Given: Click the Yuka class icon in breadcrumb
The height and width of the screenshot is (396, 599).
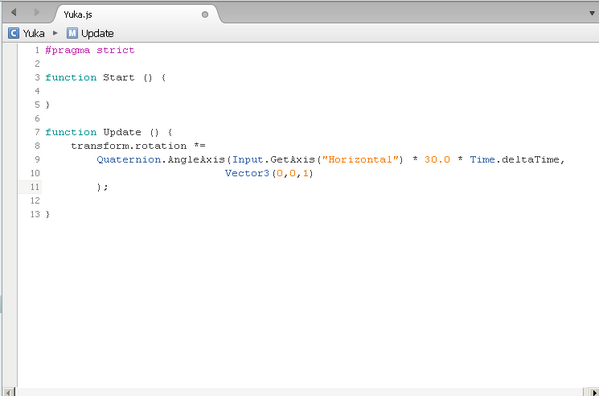Looking at the screenshot, I should click(x=13, y=33).
